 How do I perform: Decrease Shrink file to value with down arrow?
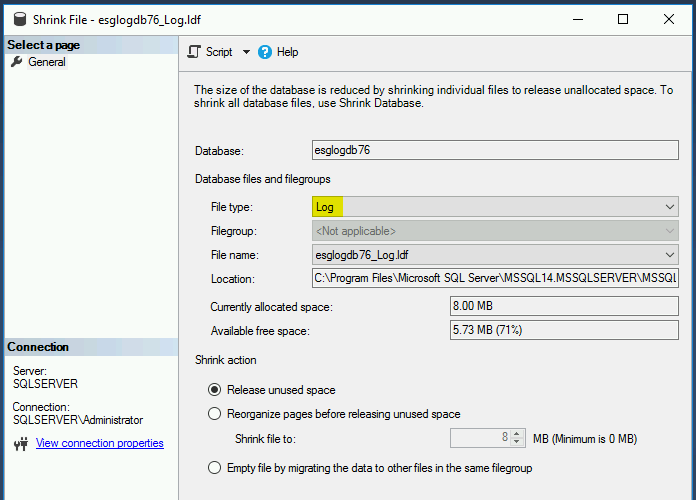point(517,442)
